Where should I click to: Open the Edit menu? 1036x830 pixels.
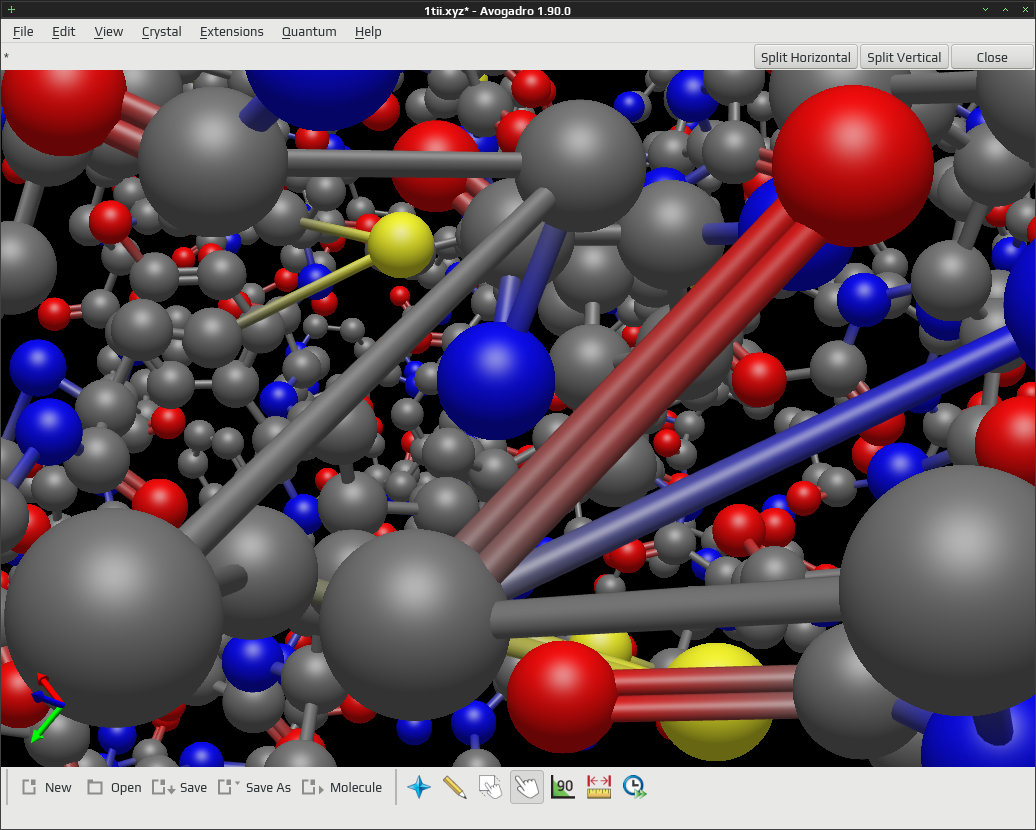(x=63, y=32)
